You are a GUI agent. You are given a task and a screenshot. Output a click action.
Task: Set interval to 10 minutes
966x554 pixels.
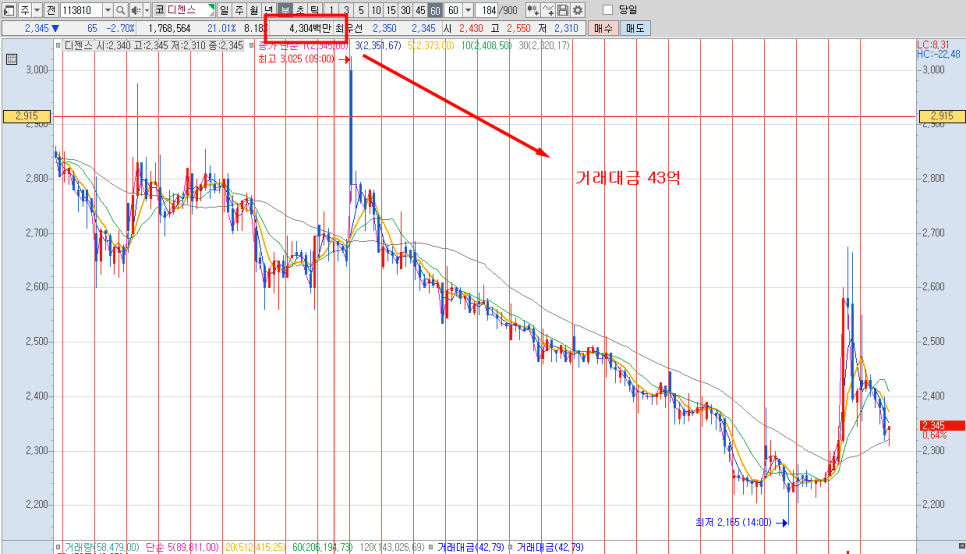(x=376, y=10)
